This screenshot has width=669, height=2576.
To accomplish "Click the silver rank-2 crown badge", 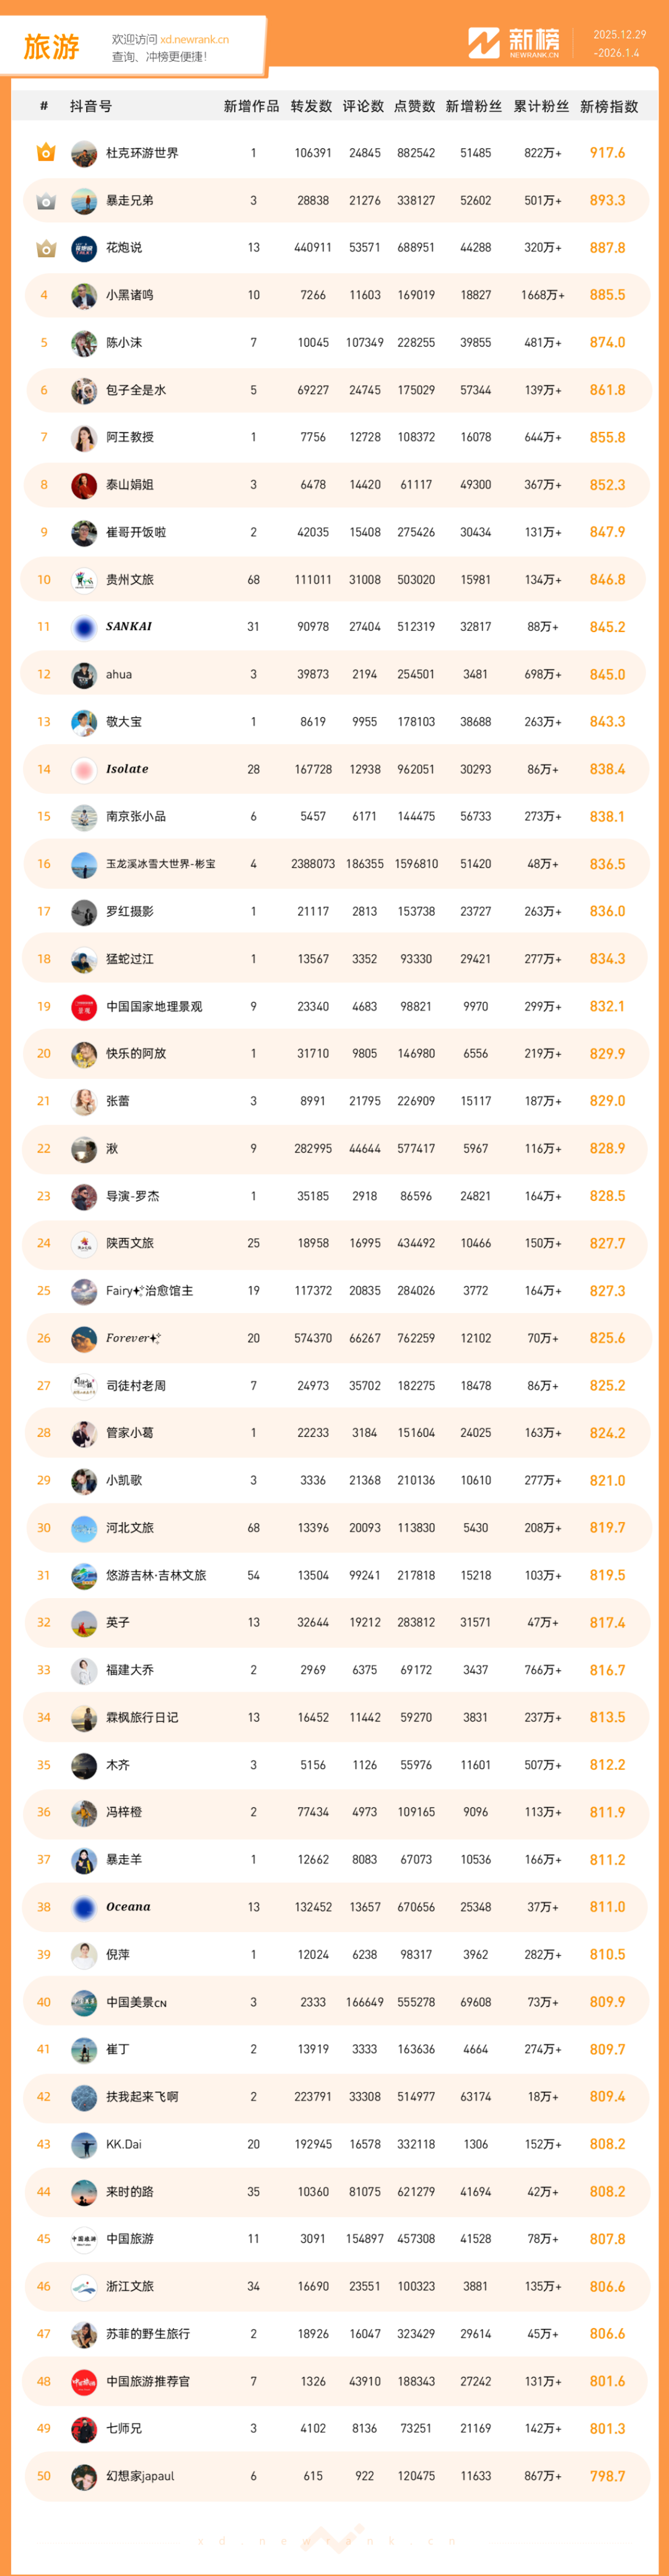I will point(45,201).
